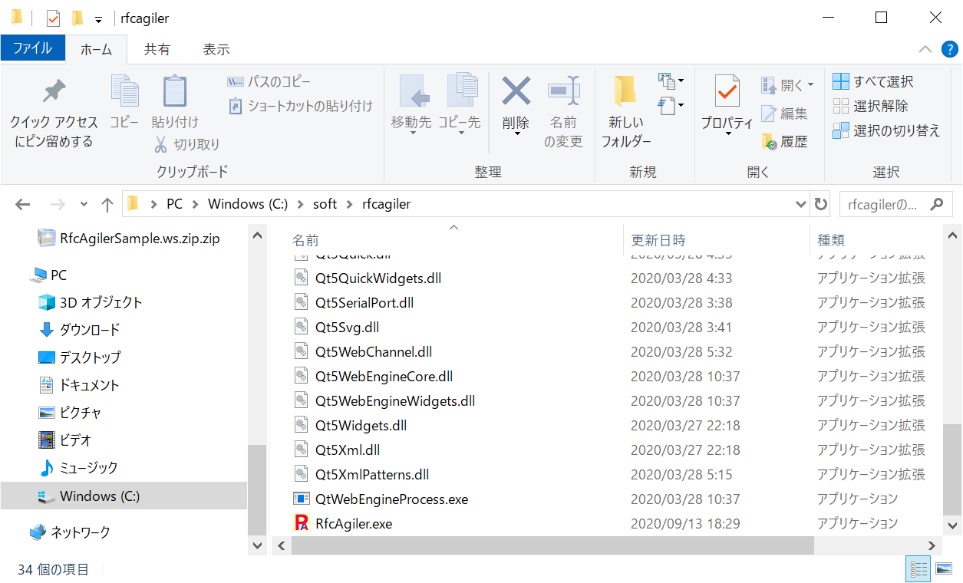This screenshot has width=963, height=583.
Task: Open recent locations dropdown arrow
Action: (84, 204)
